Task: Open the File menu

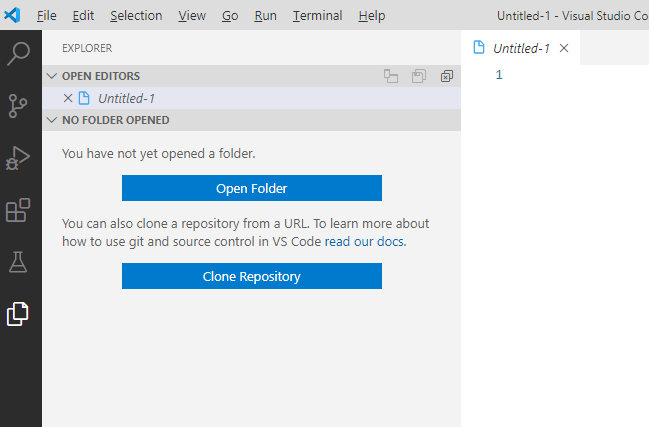Action: click(x=46, y=16)
